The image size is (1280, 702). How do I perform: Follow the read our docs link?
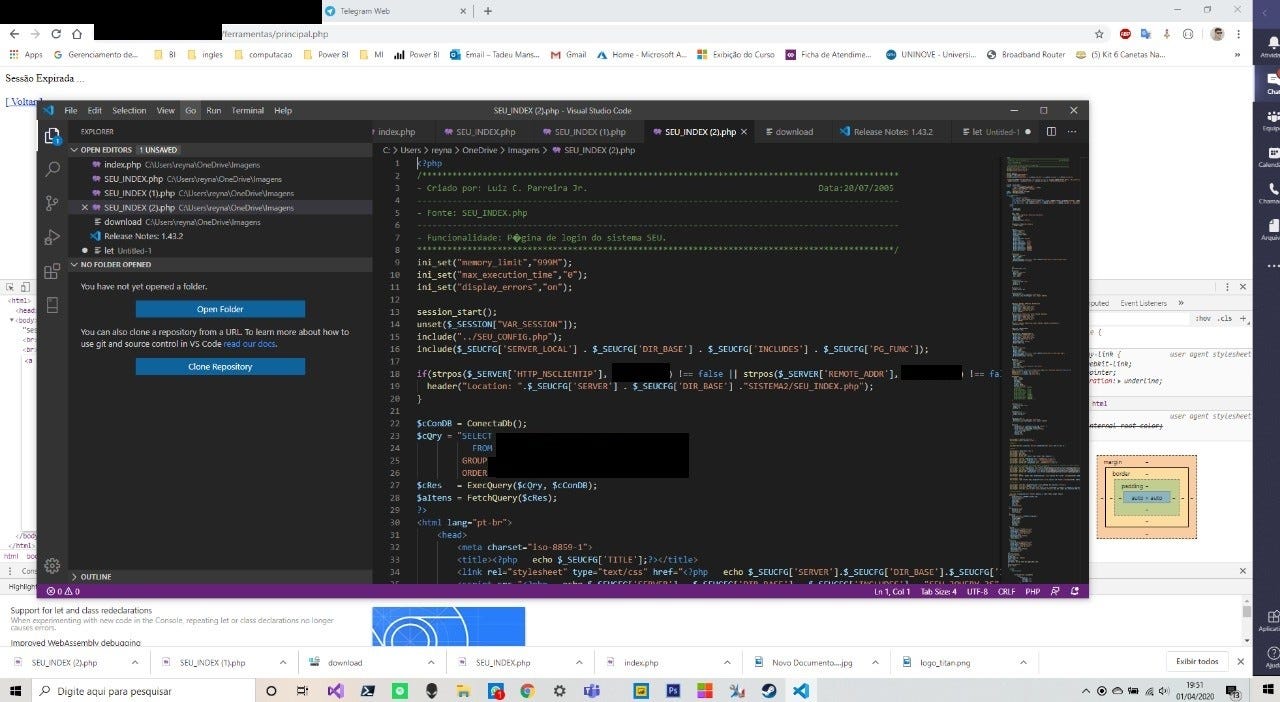tap(248, 344)
